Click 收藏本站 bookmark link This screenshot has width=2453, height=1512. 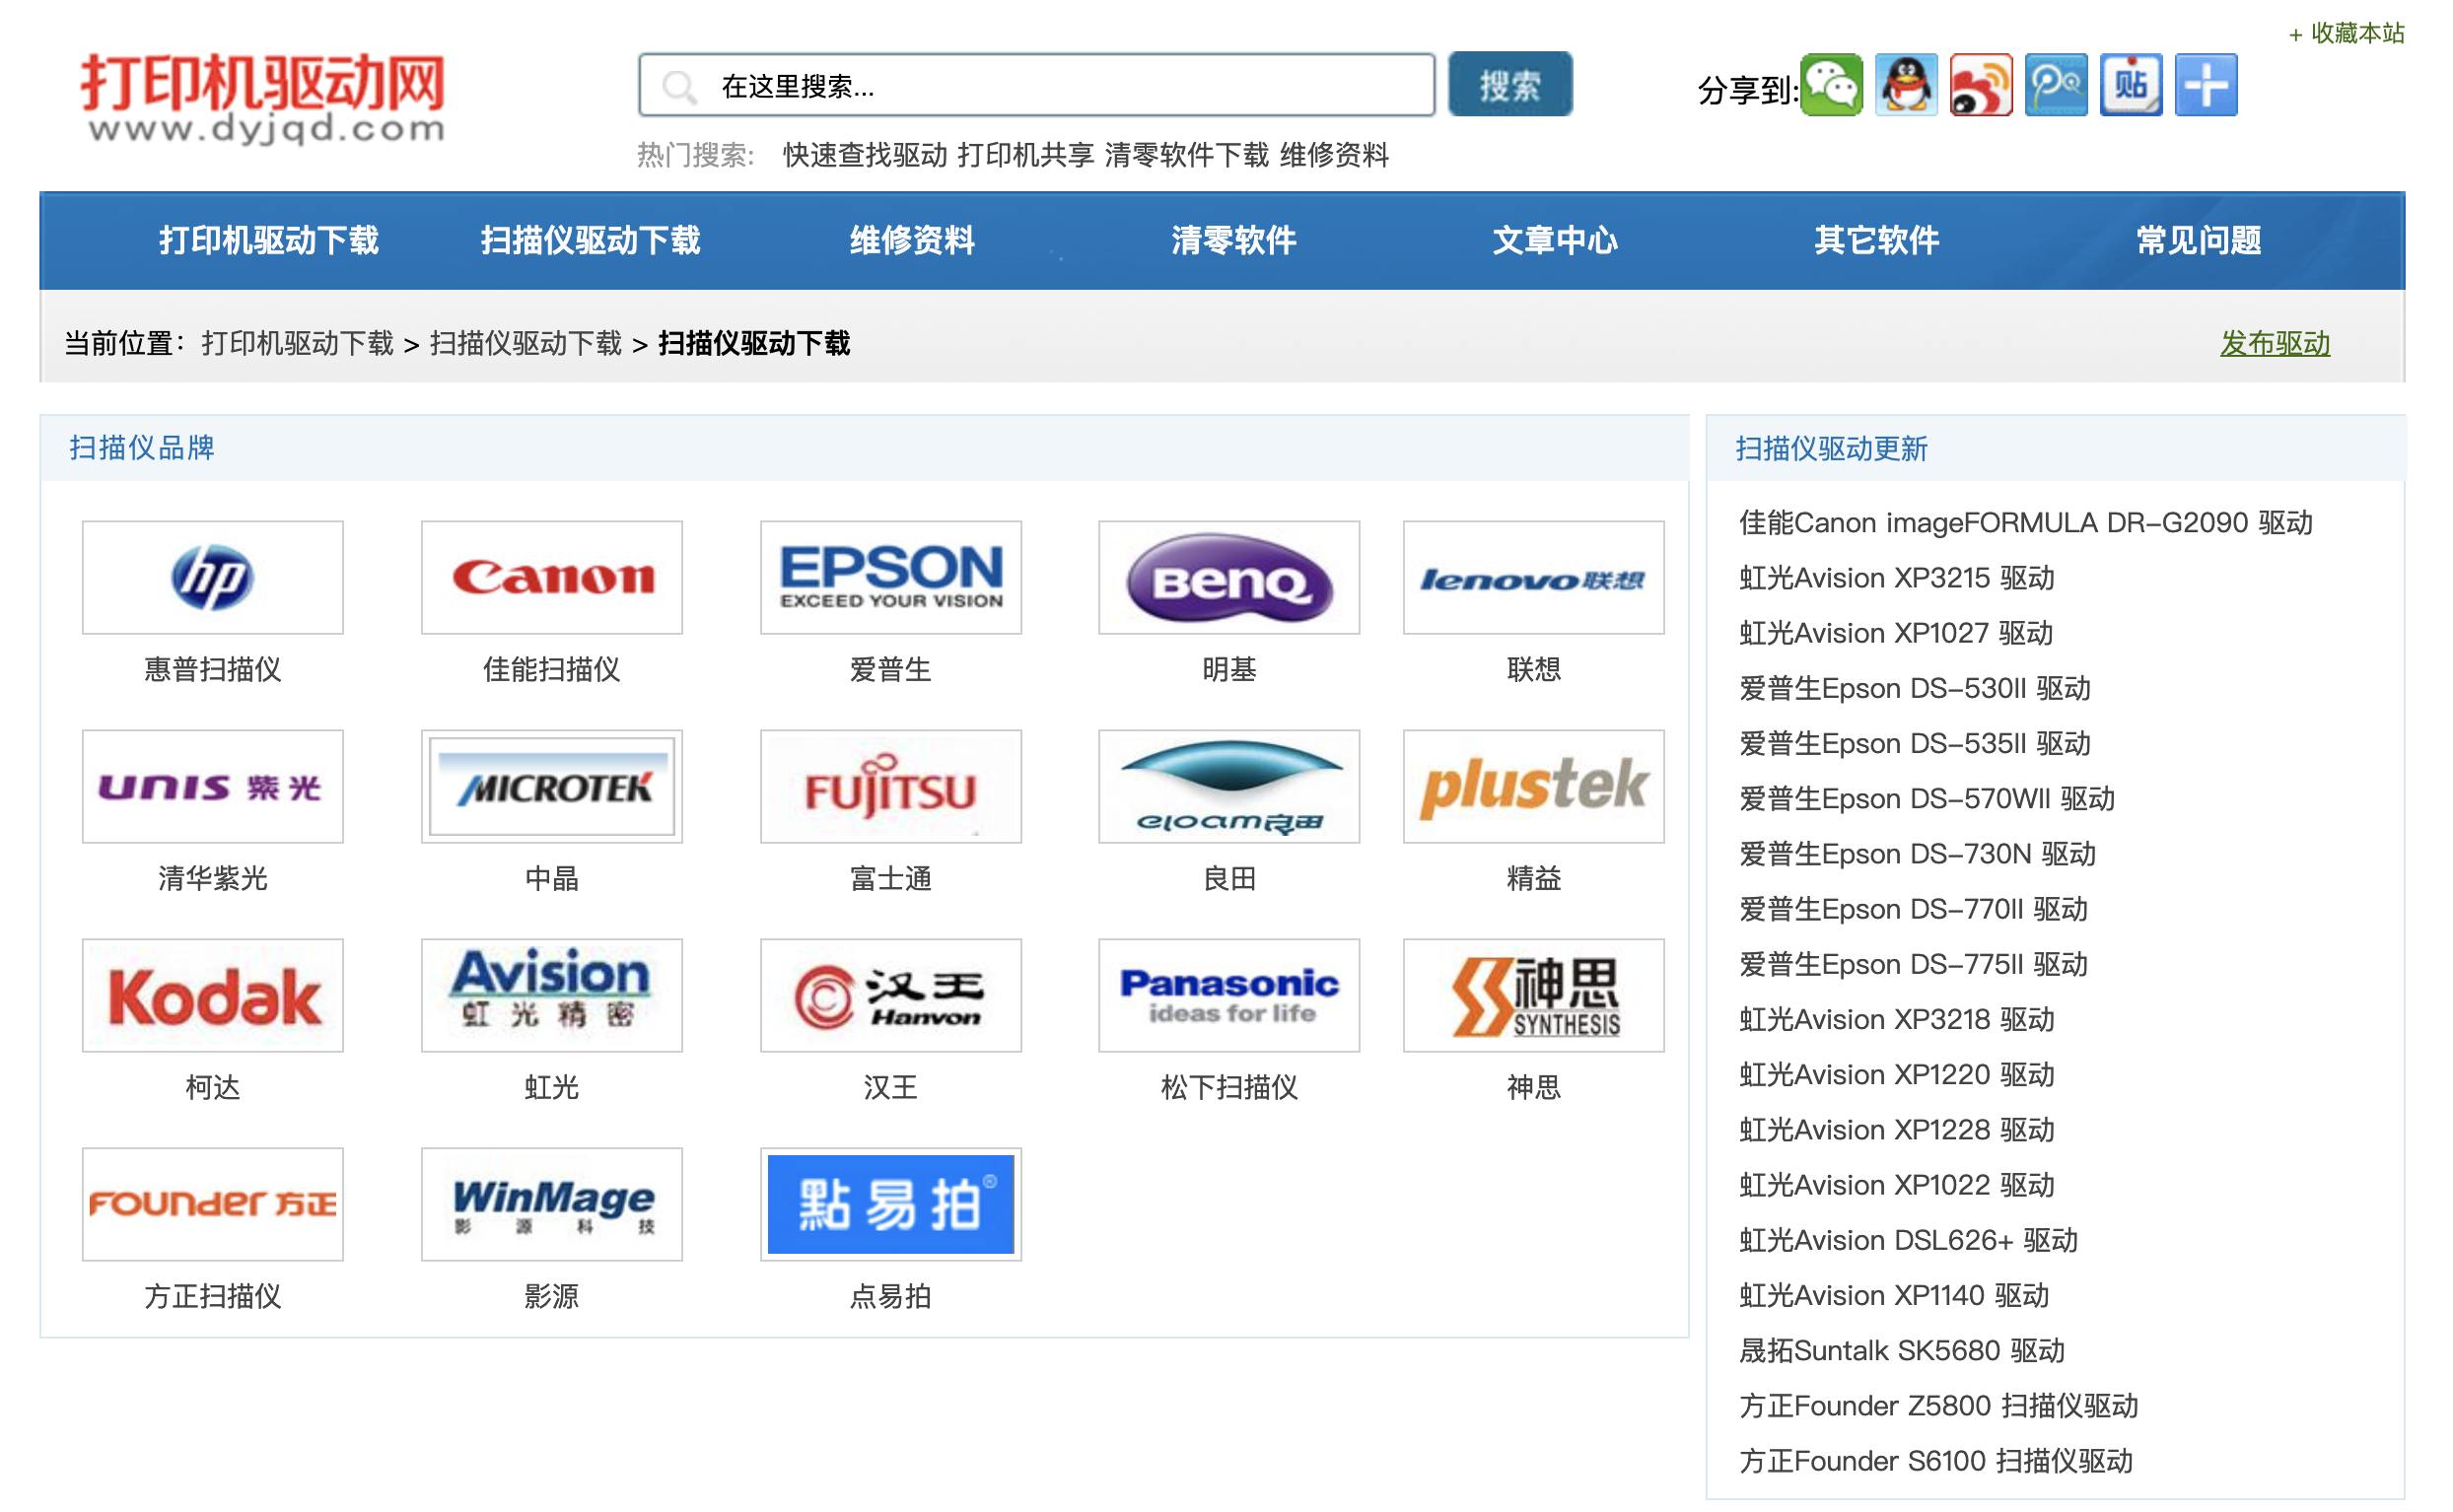[2347, 33]
